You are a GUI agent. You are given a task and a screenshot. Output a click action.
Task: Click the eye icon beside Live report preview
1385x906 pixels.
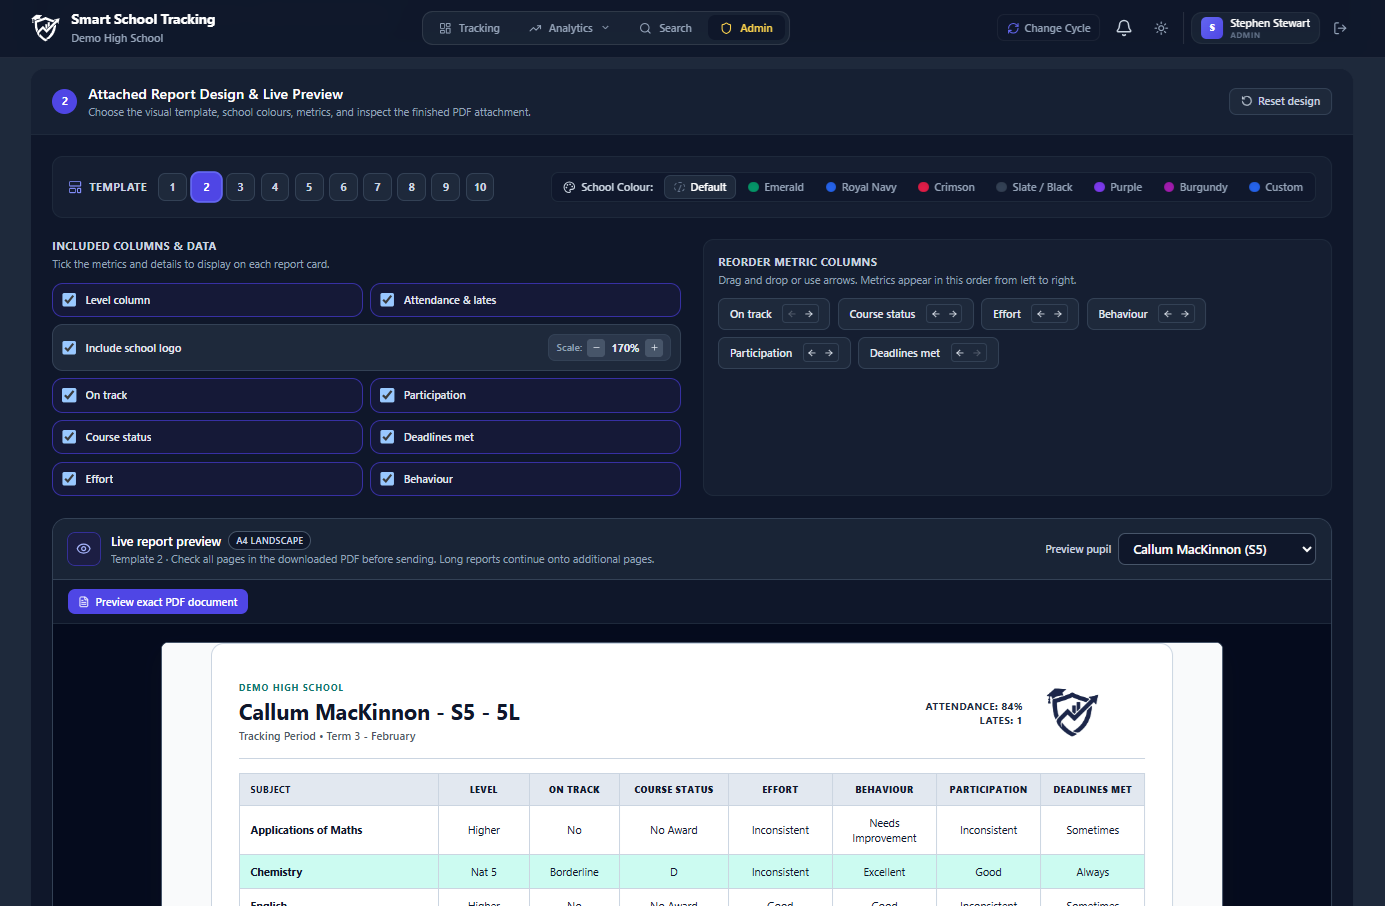84,549
